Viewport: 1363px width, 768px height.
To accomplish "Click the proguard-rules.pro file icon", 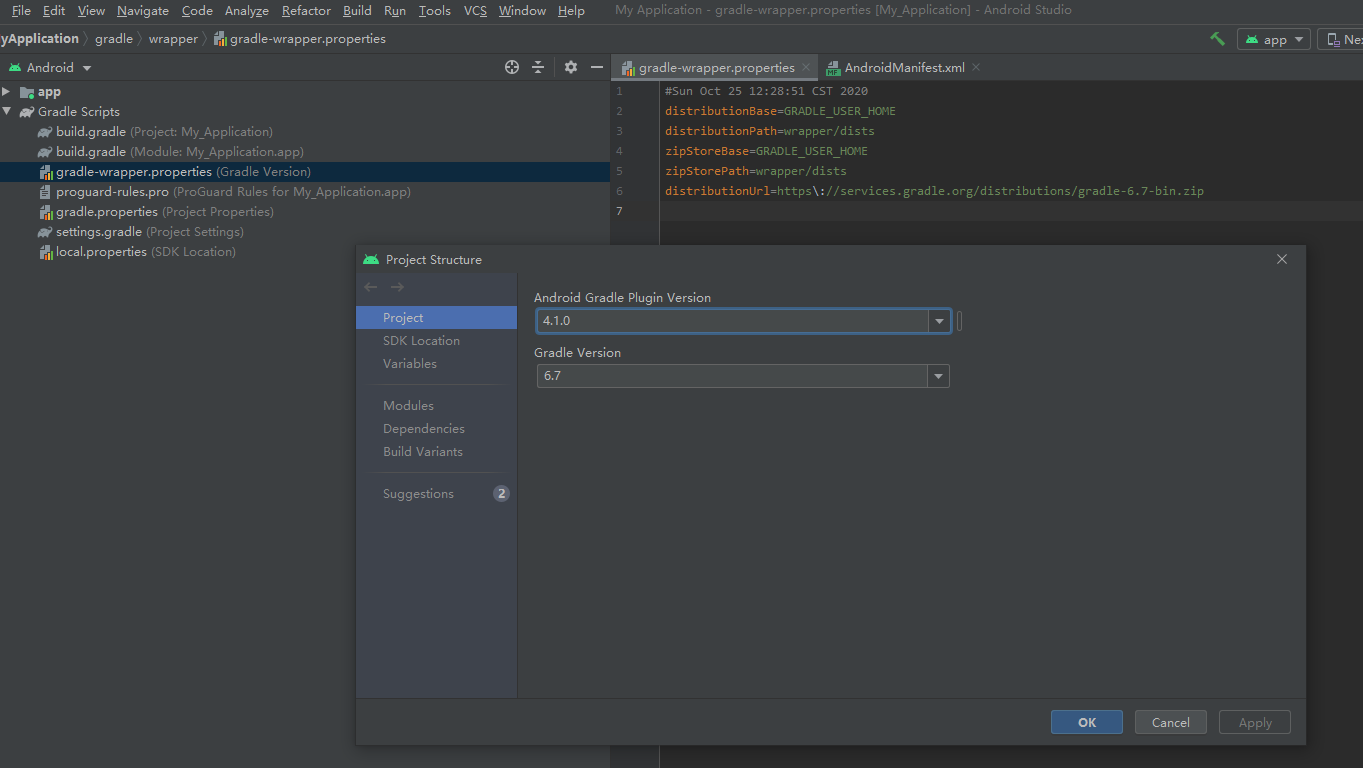I will tap(46, 192).
